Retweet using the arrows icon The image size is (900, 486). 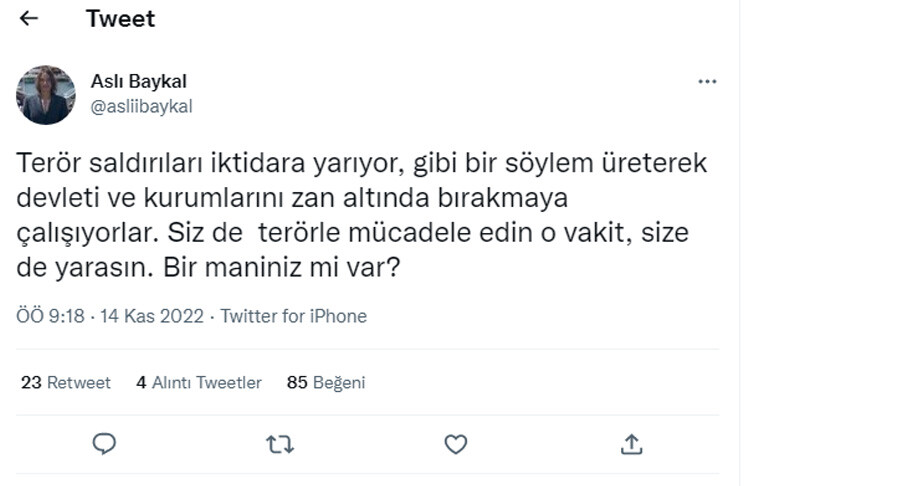click(280, 443)
